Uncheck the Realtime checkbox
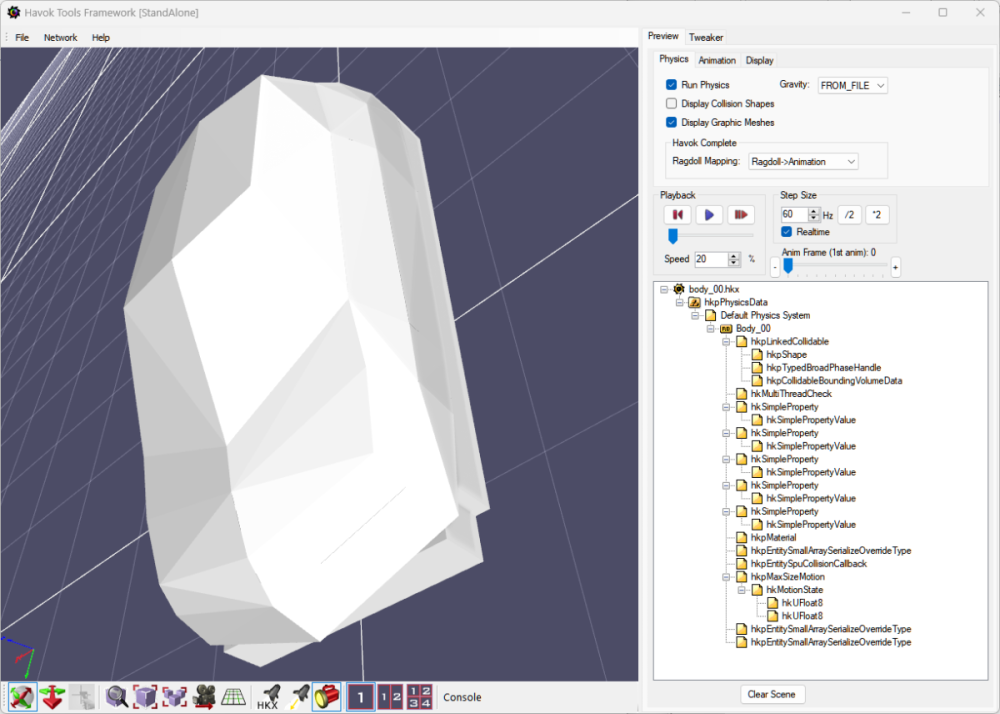The image size is (1000, 714). tap(787, 232)
